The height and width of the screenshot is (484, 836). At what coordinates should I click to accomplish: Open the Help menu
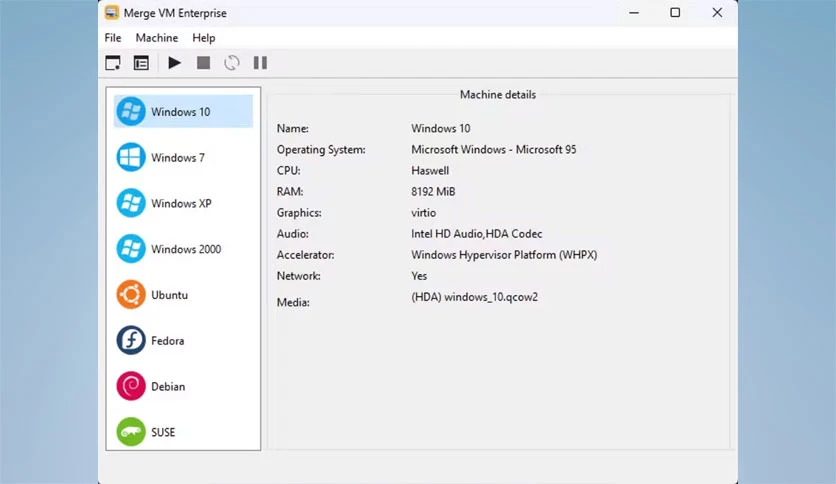click(204, 38)
